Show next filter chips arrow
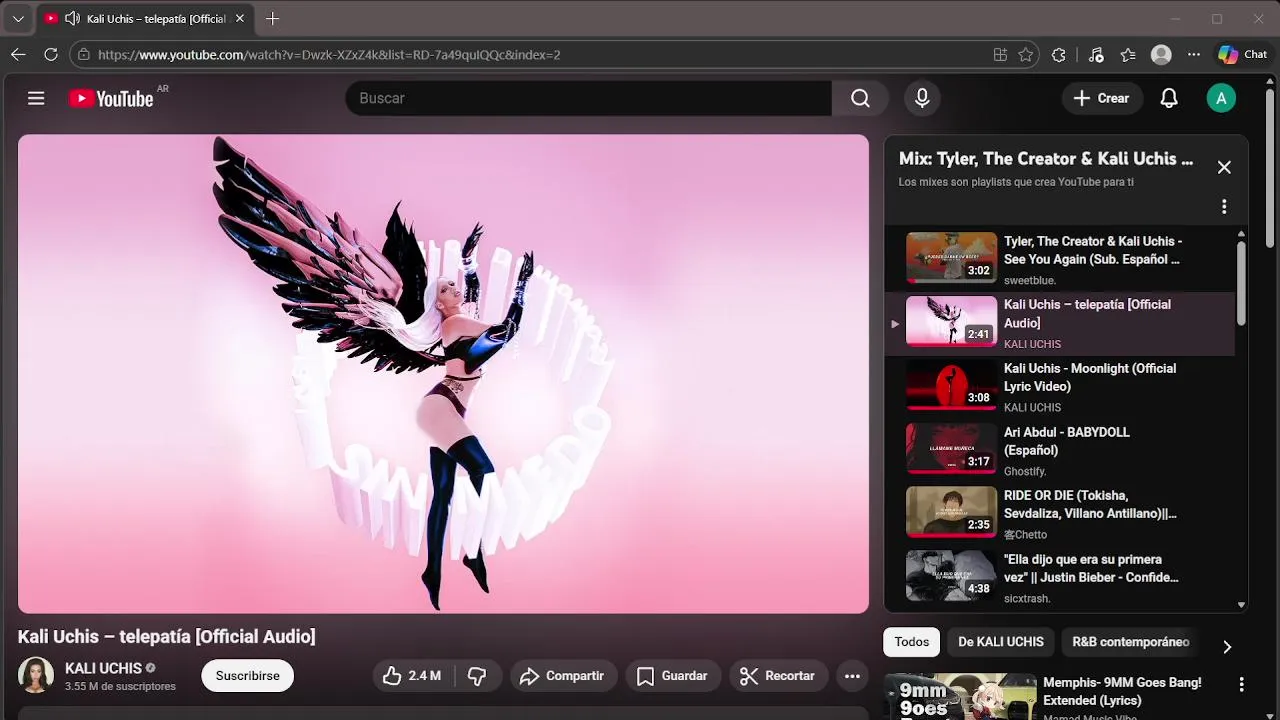Image resolution: width=1280 pixels, height=720 pixels. click(1227, 646)
